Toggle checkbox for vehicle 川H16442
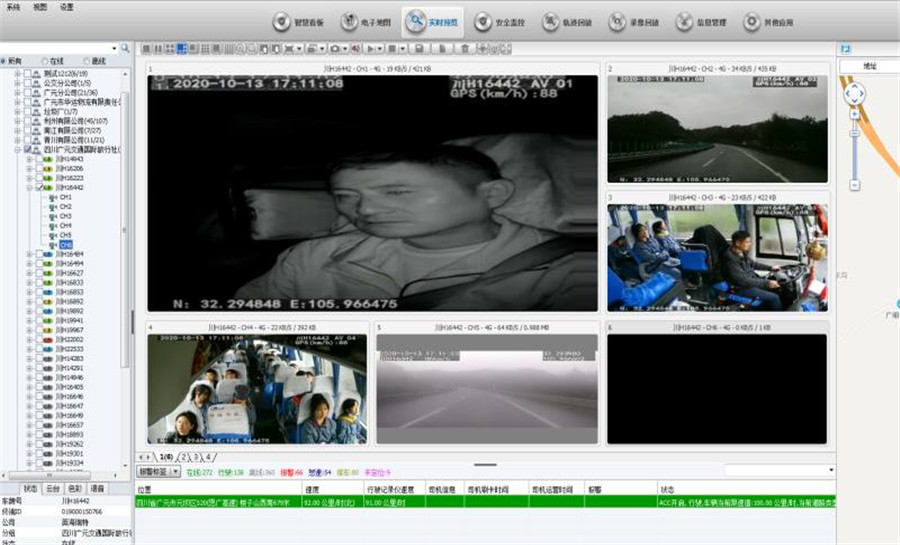Screen dimensions: 900x545 [x=39, y=187]
